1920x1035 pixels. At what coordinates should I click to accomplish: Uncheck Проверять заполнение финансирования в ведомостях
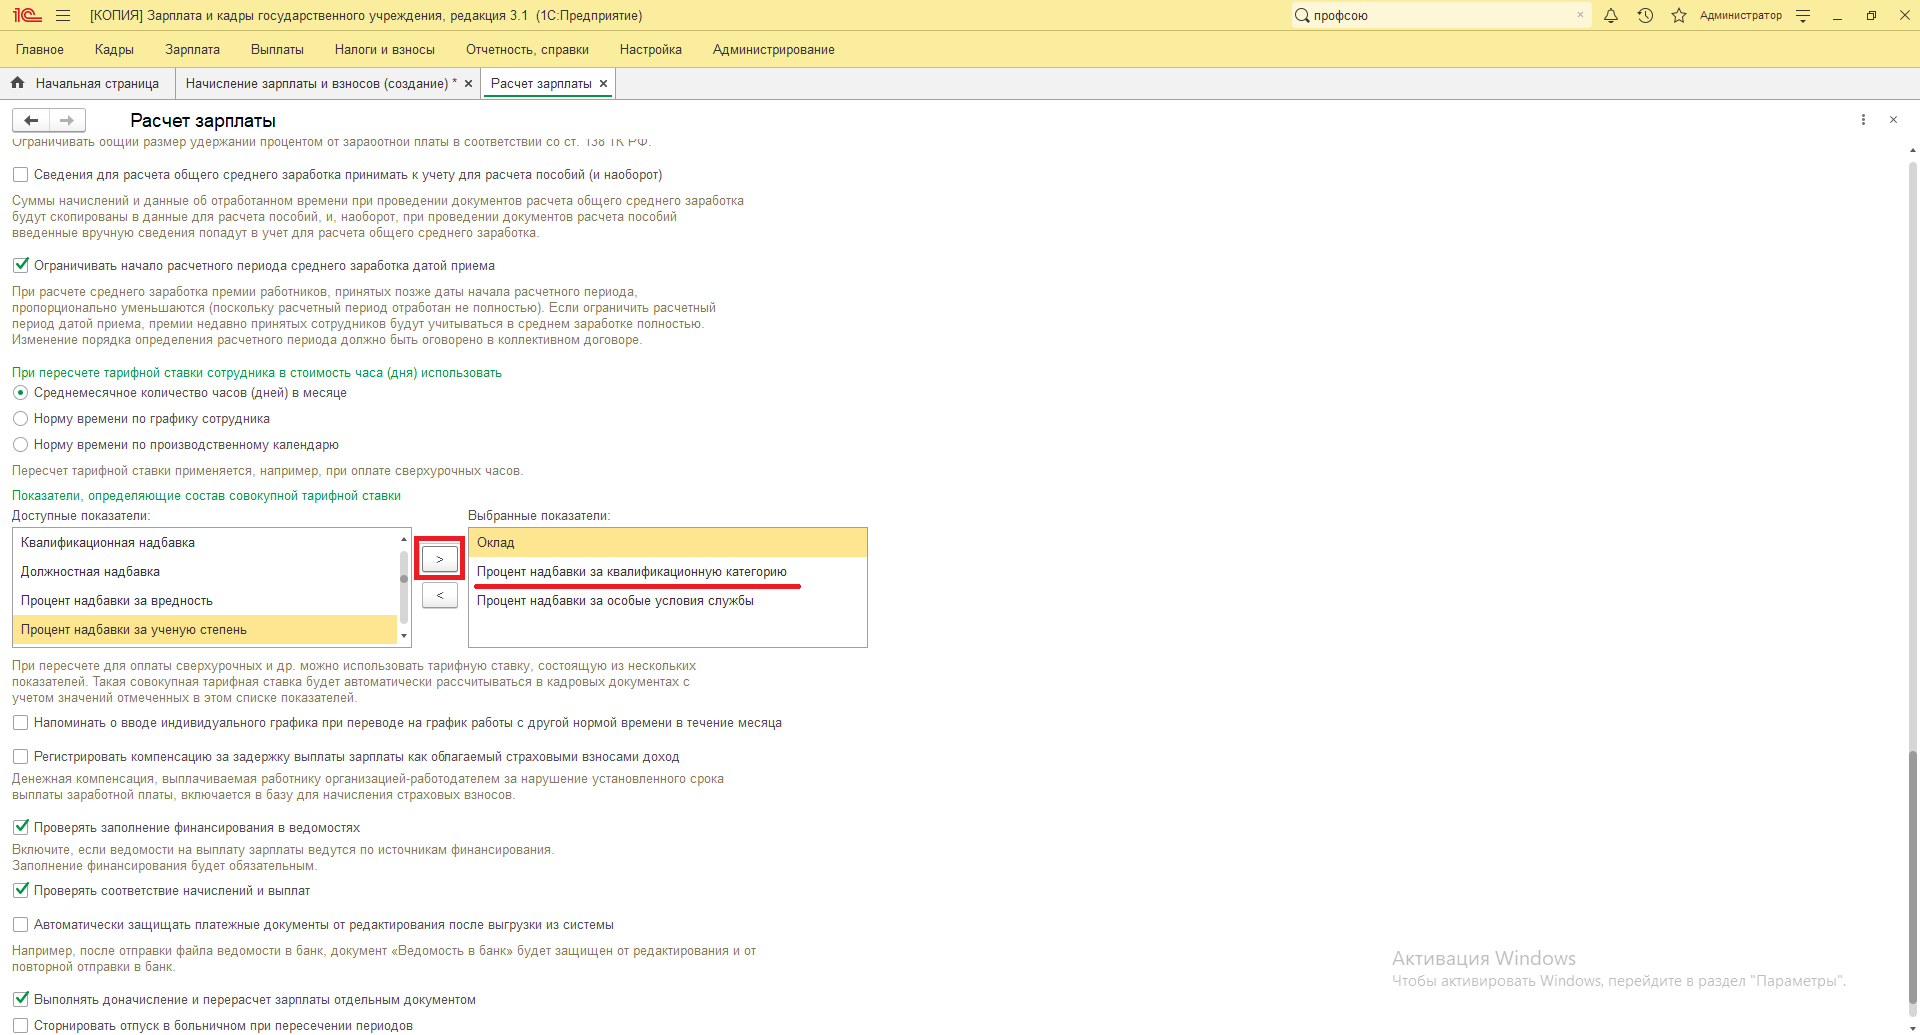(20, 828)
